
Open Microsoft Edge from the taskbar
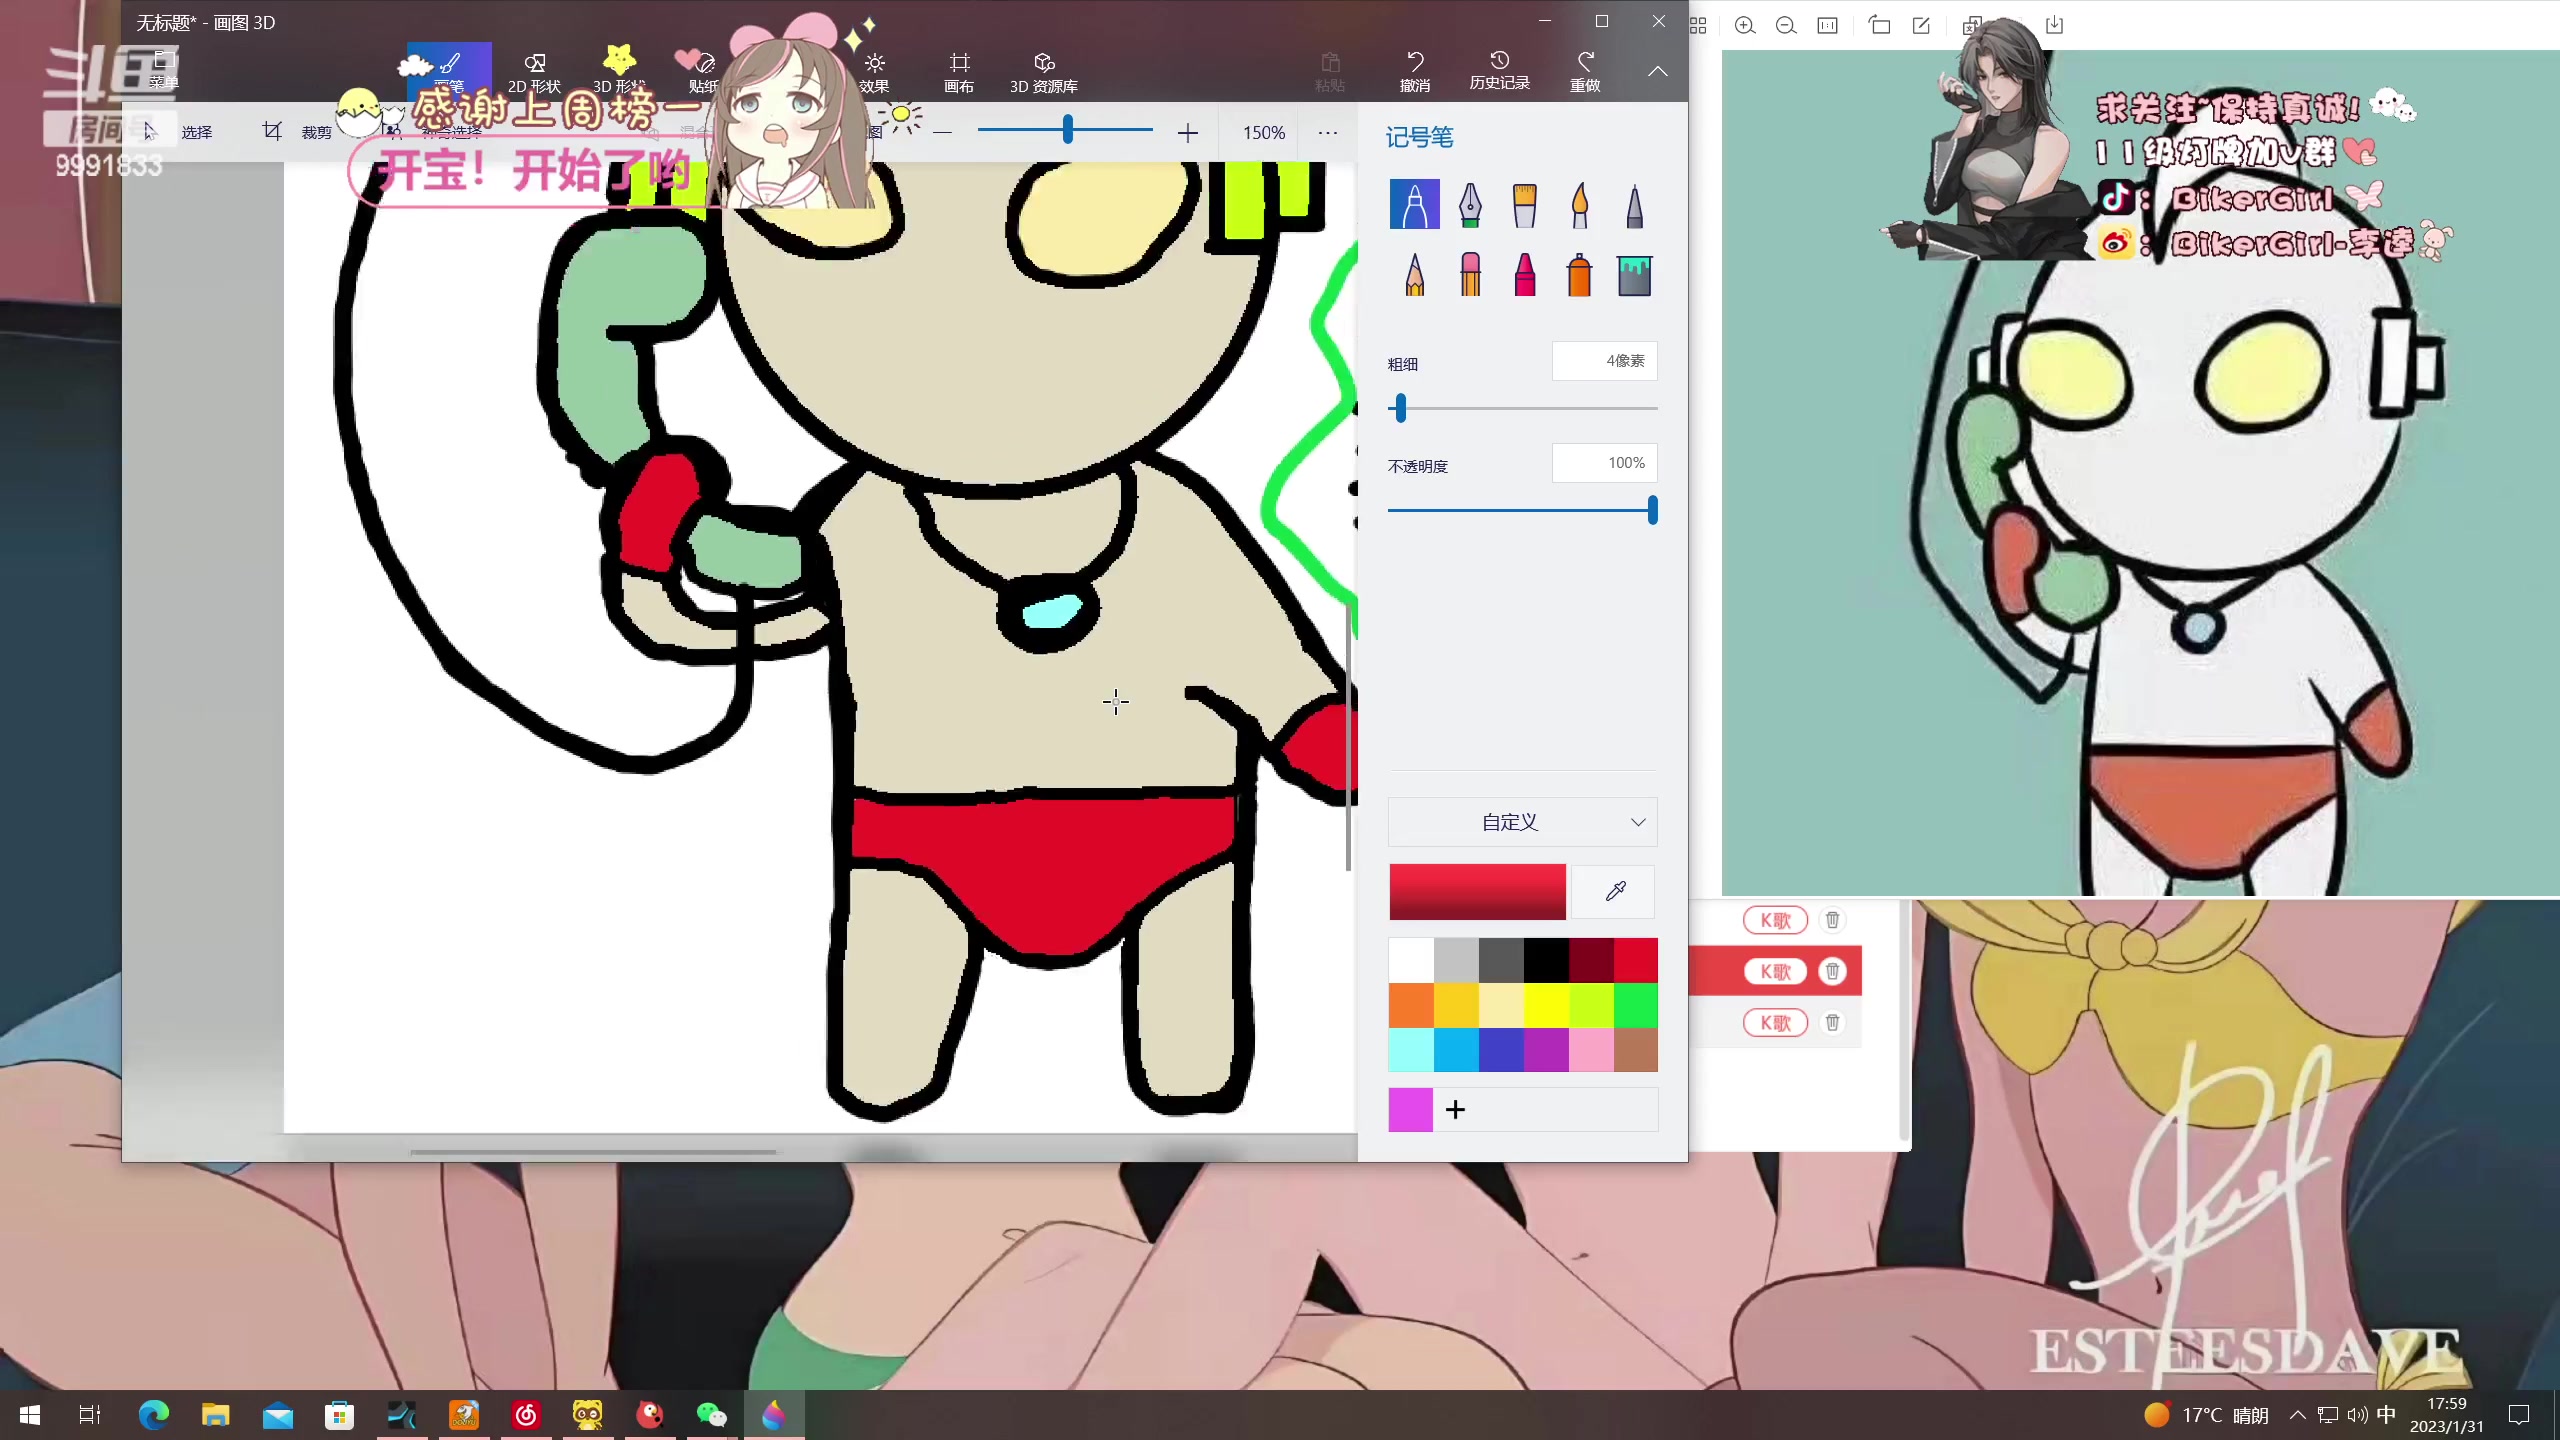tap(153, 1415)
